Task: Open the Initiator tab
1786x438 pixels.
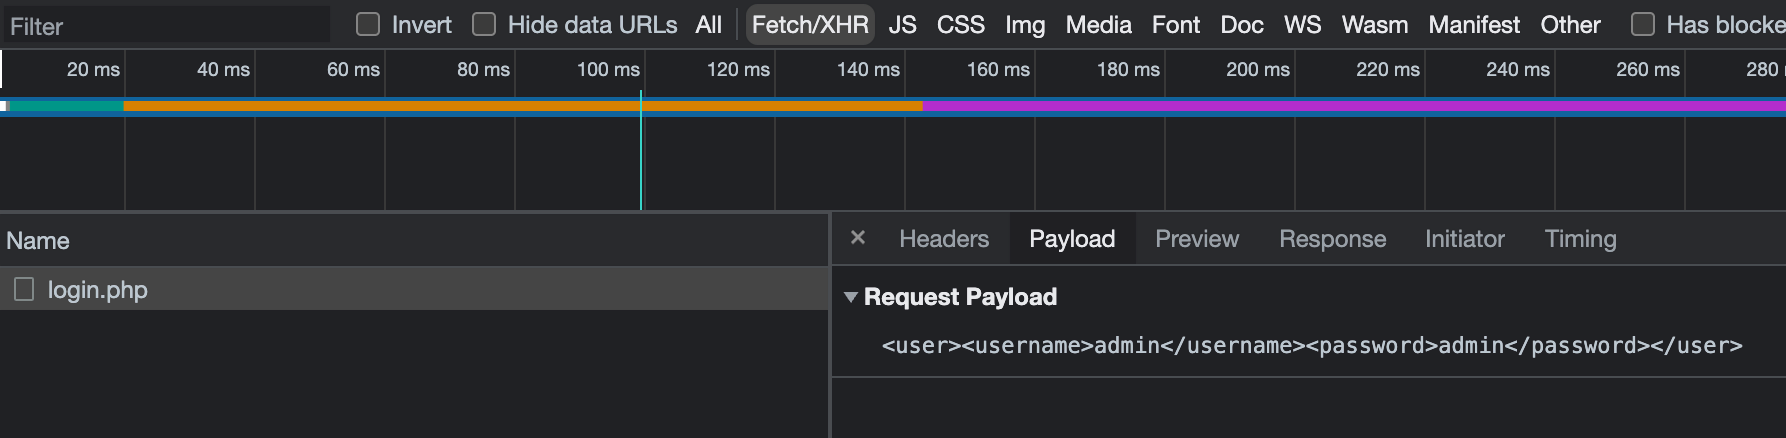Action: click(x=1465, y=239)
